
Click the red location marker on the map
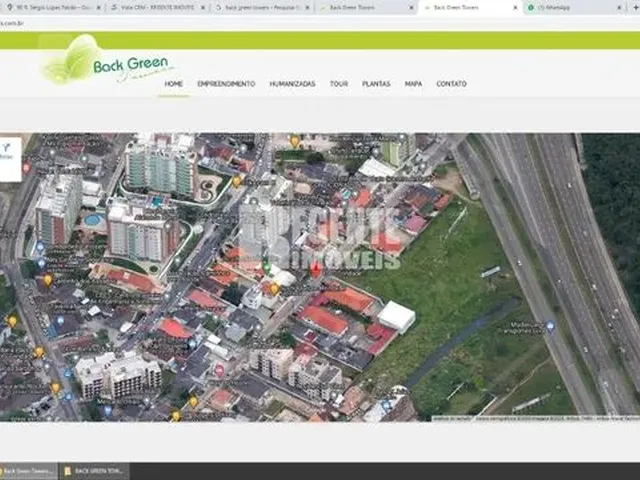point(316,270)
